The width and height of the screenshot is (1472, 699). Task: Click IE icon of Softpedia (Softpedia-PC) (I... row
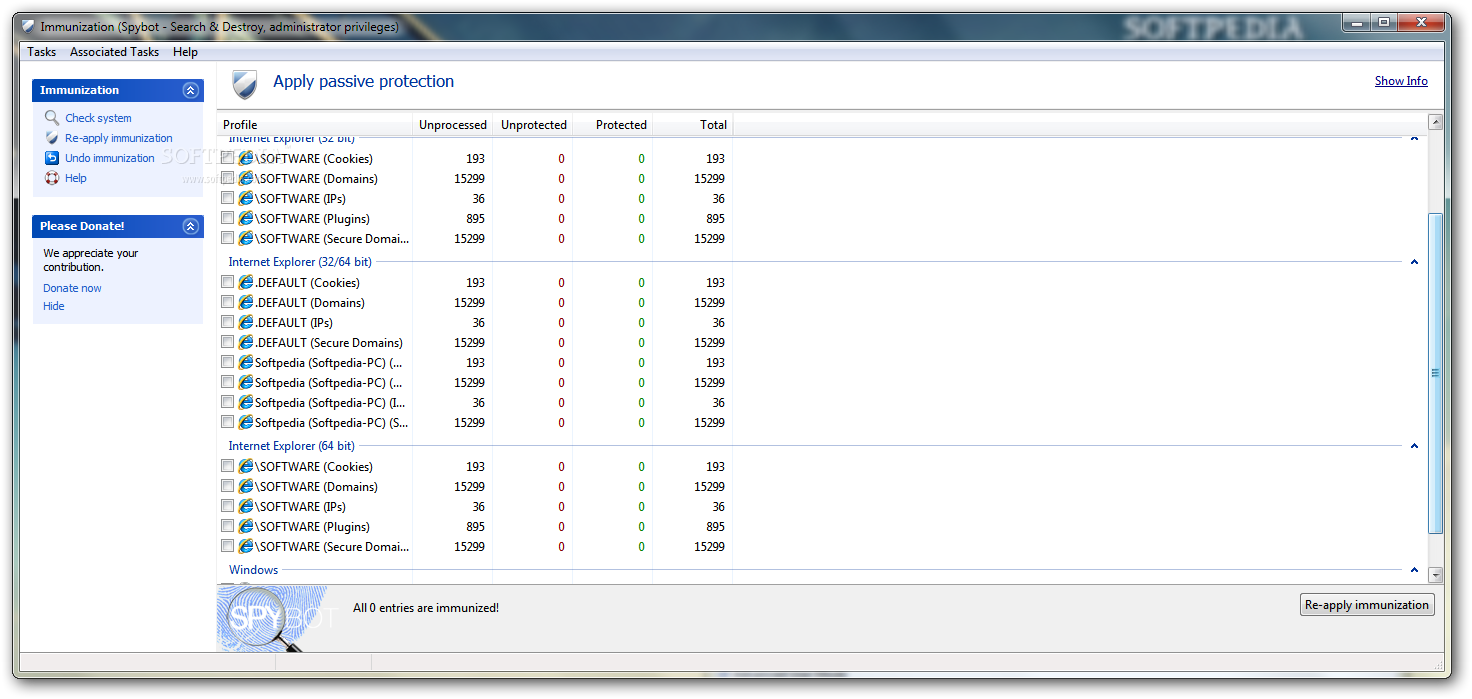tap(246, 402)
